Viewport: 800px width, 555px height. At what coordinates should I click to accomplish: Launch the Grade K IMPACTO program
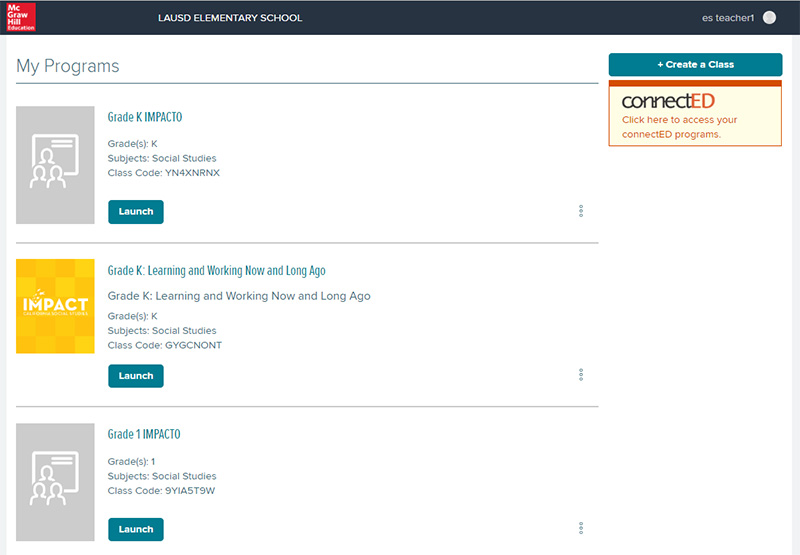136,212
